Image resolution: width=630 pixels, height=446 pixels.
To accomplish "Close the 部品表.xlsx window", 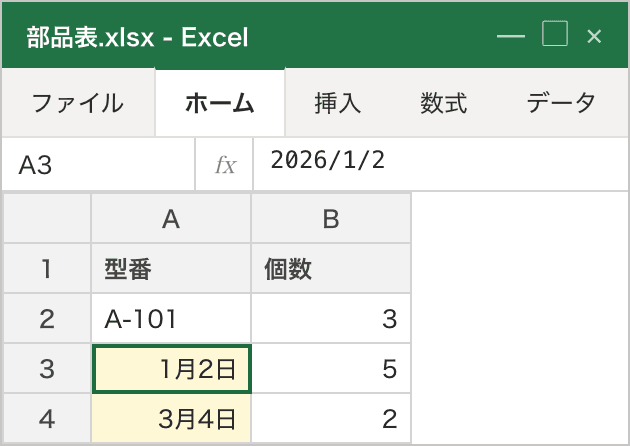I will [594, 36].
